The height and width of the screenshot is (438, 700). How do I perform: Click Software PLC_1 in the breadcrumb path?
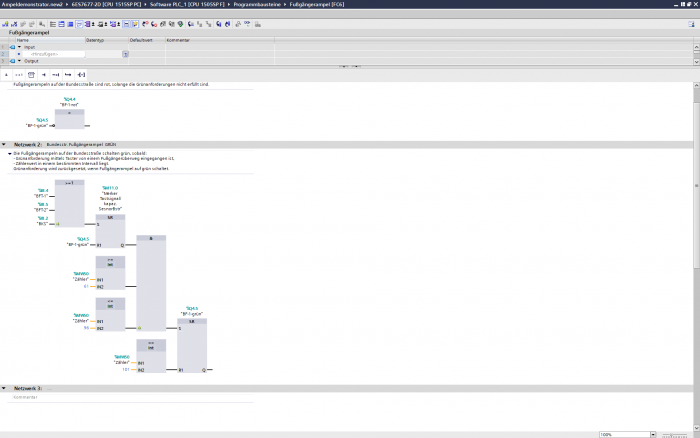point(182,4)
